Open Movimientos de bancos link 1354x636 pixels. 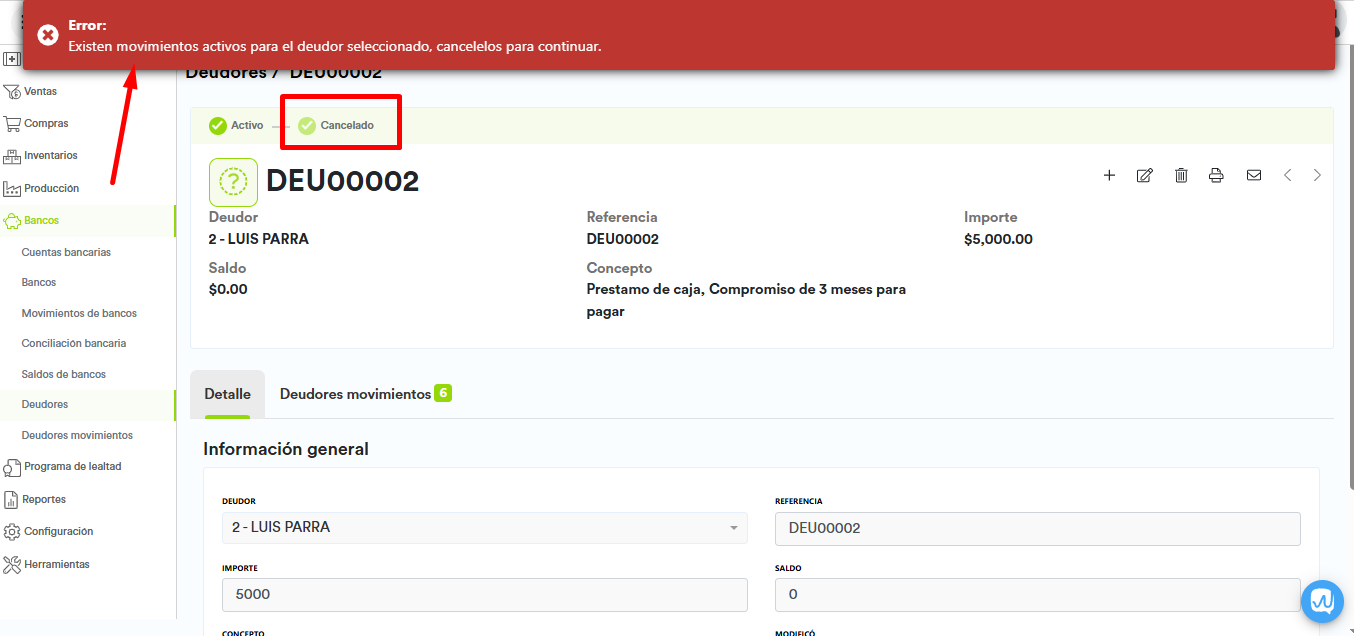(79, 314)
